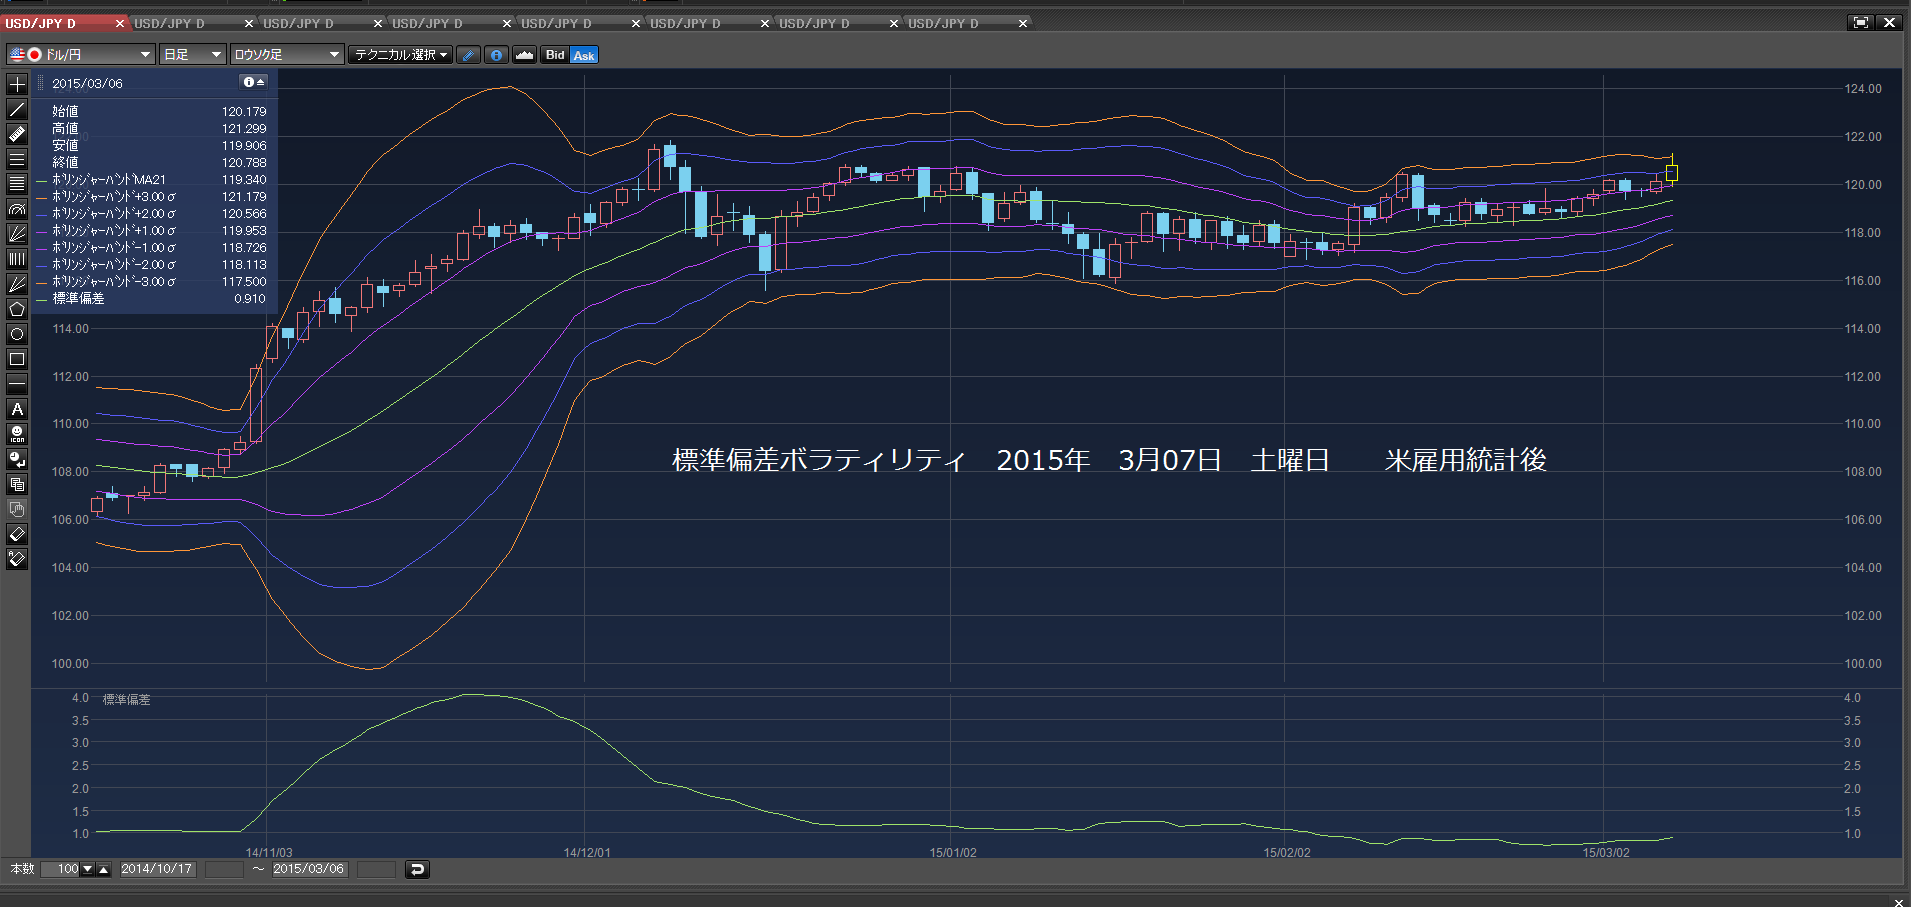Select the eraser tool

point(17,534)
